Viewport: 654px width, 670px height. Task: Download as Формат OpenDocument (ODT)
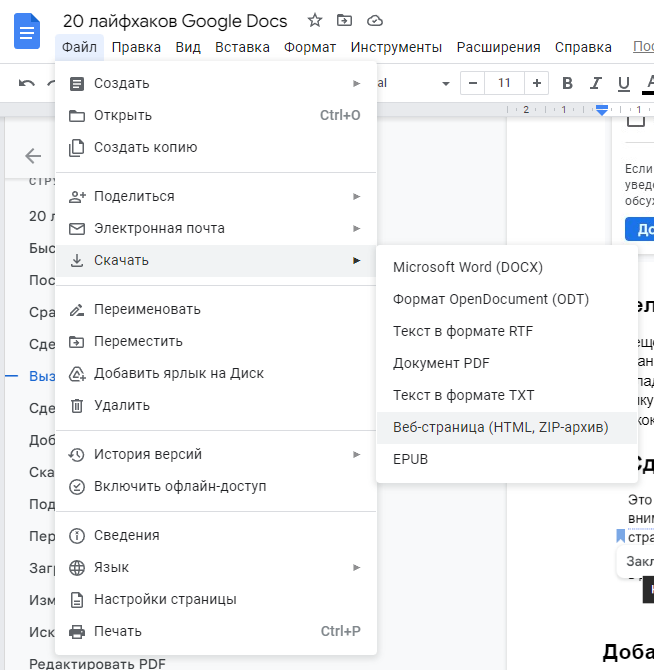pyautogui.click(x=507, y=300)
